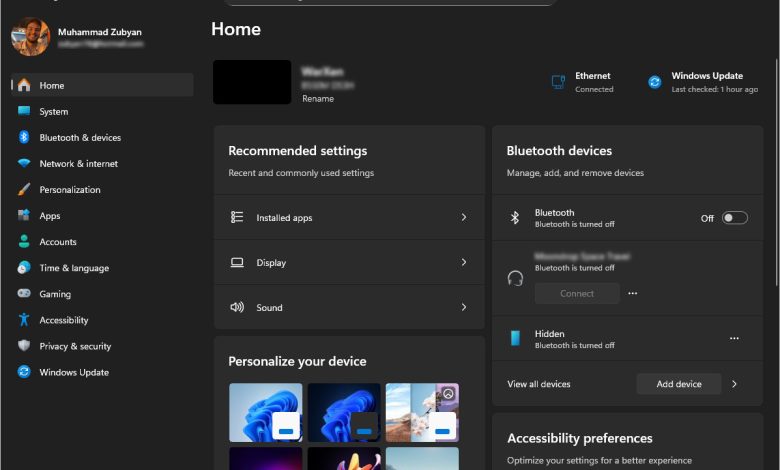Image resolution: width=780 pixels, height=470 pixels.
Task: Open Windows Update from sidebar text
Action: [x=74, y=372]
